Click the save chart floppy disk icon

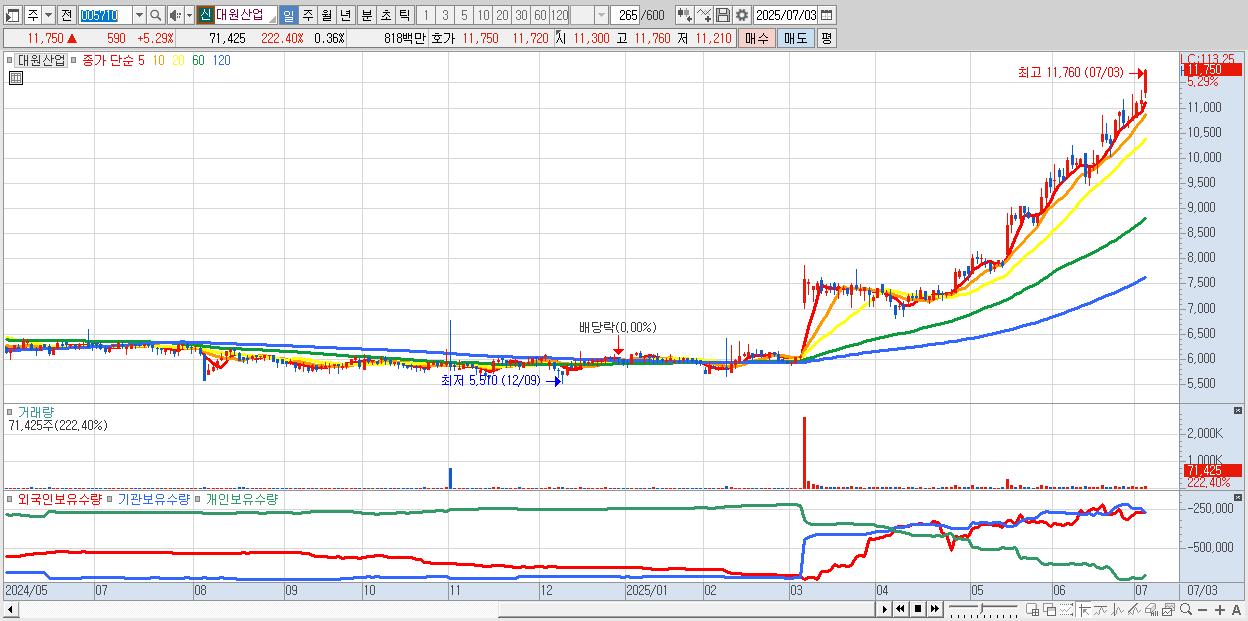[x=722, y=15]
